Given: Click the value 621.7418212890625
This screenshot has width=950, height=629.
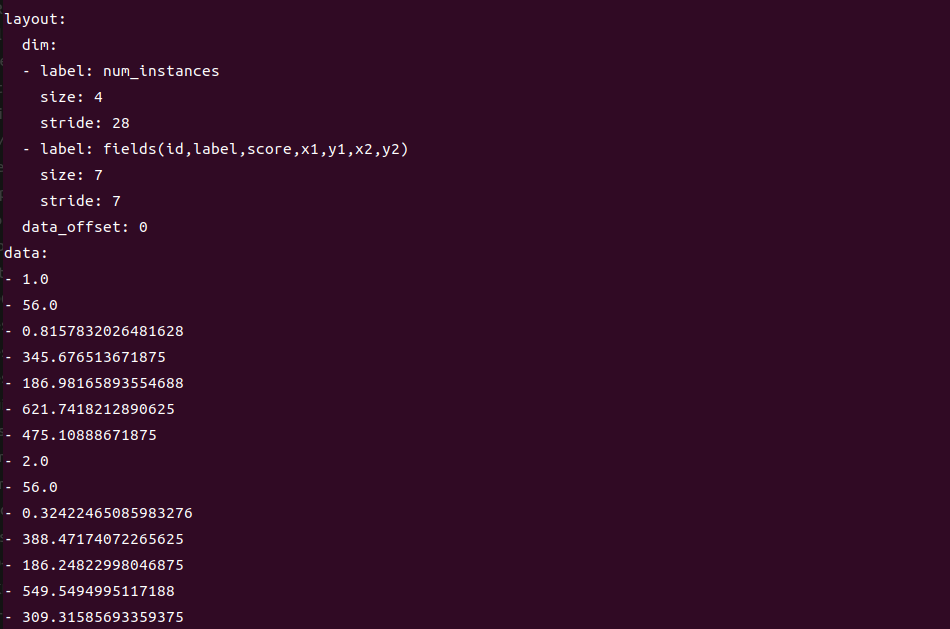Looking at the screenshot, I should [x=98, y=410].
